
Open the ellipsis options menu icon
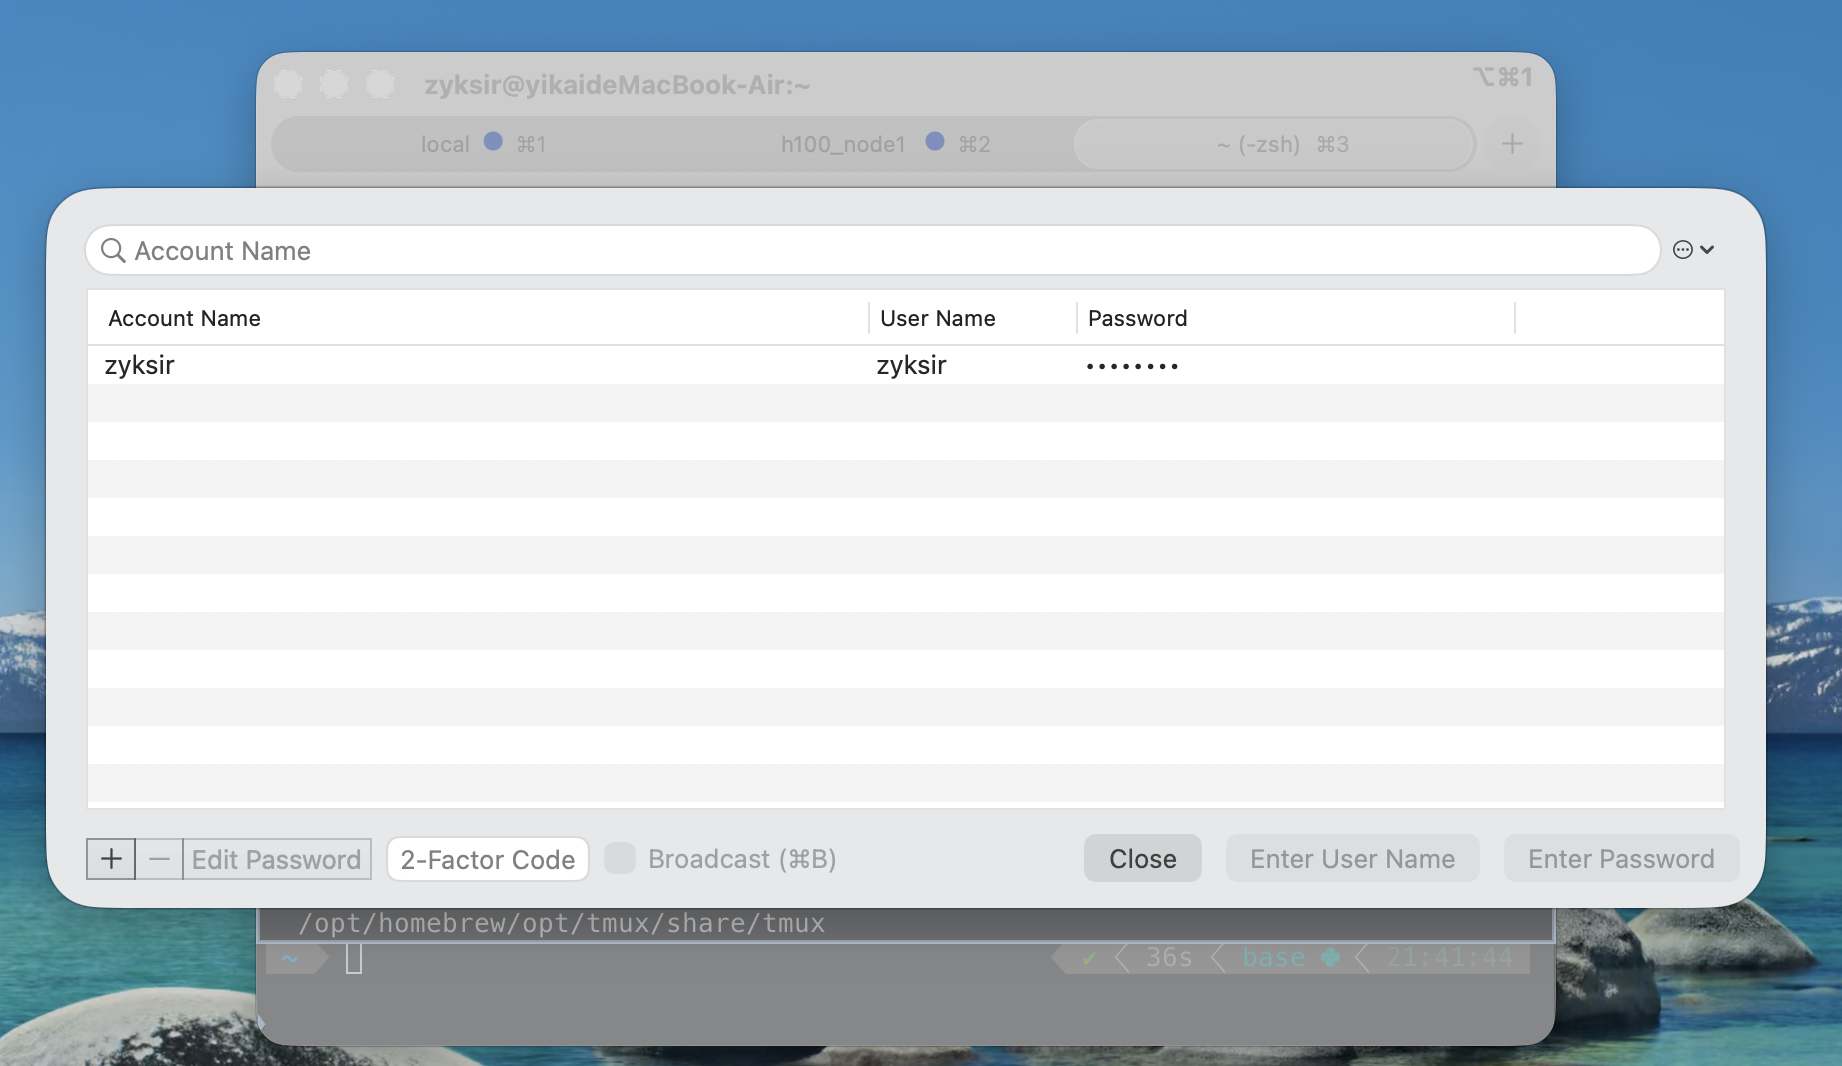[x=1692, y=250]
